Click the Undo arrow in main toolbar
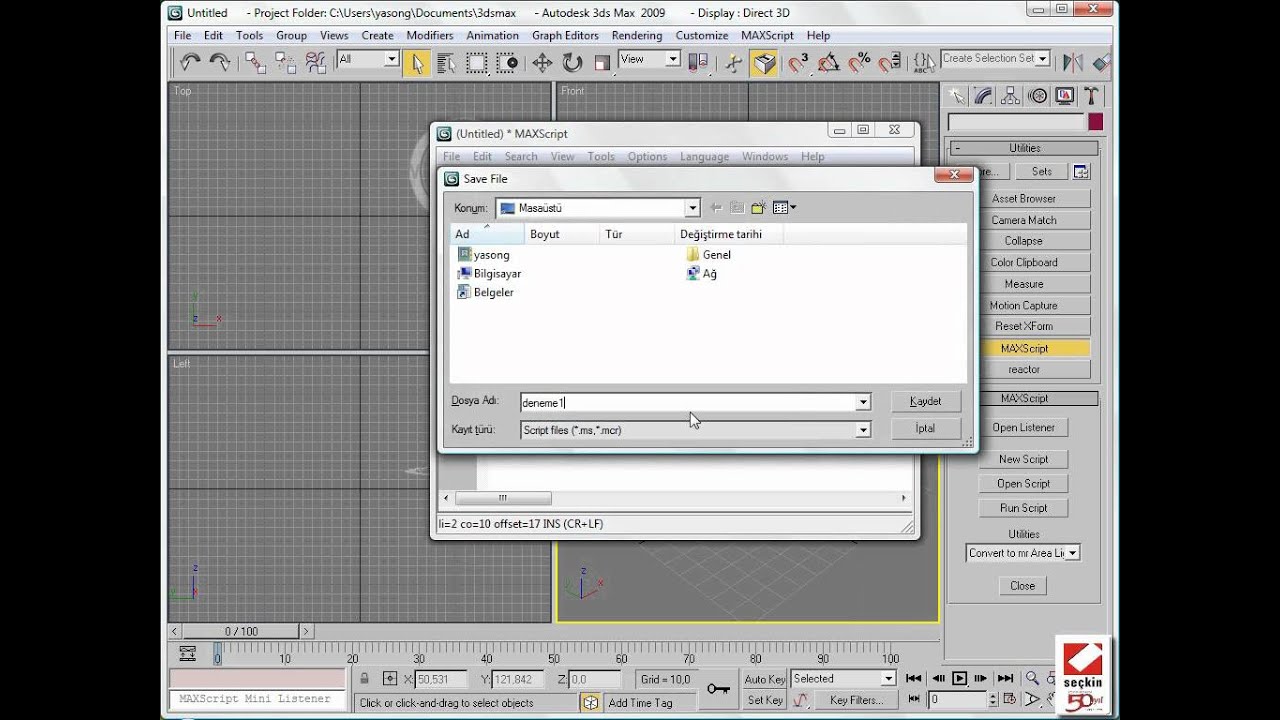The image size is (1280, 720). click(x=190, y=63)
